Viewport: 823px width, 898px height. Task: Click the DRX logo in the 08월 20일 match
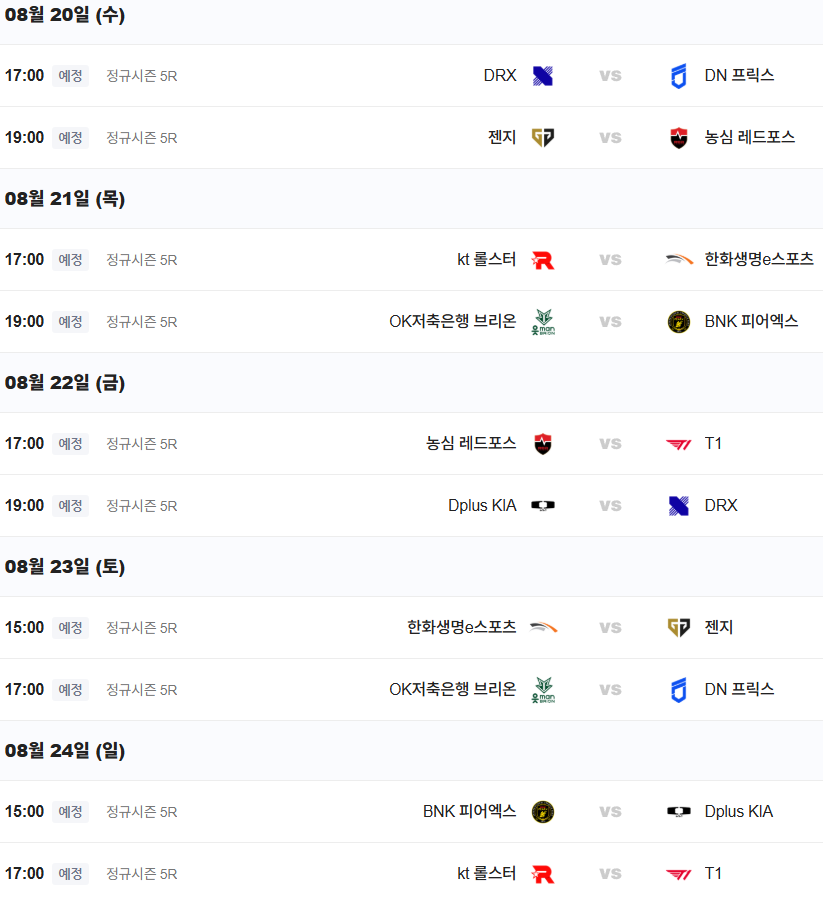pos(542,76)
